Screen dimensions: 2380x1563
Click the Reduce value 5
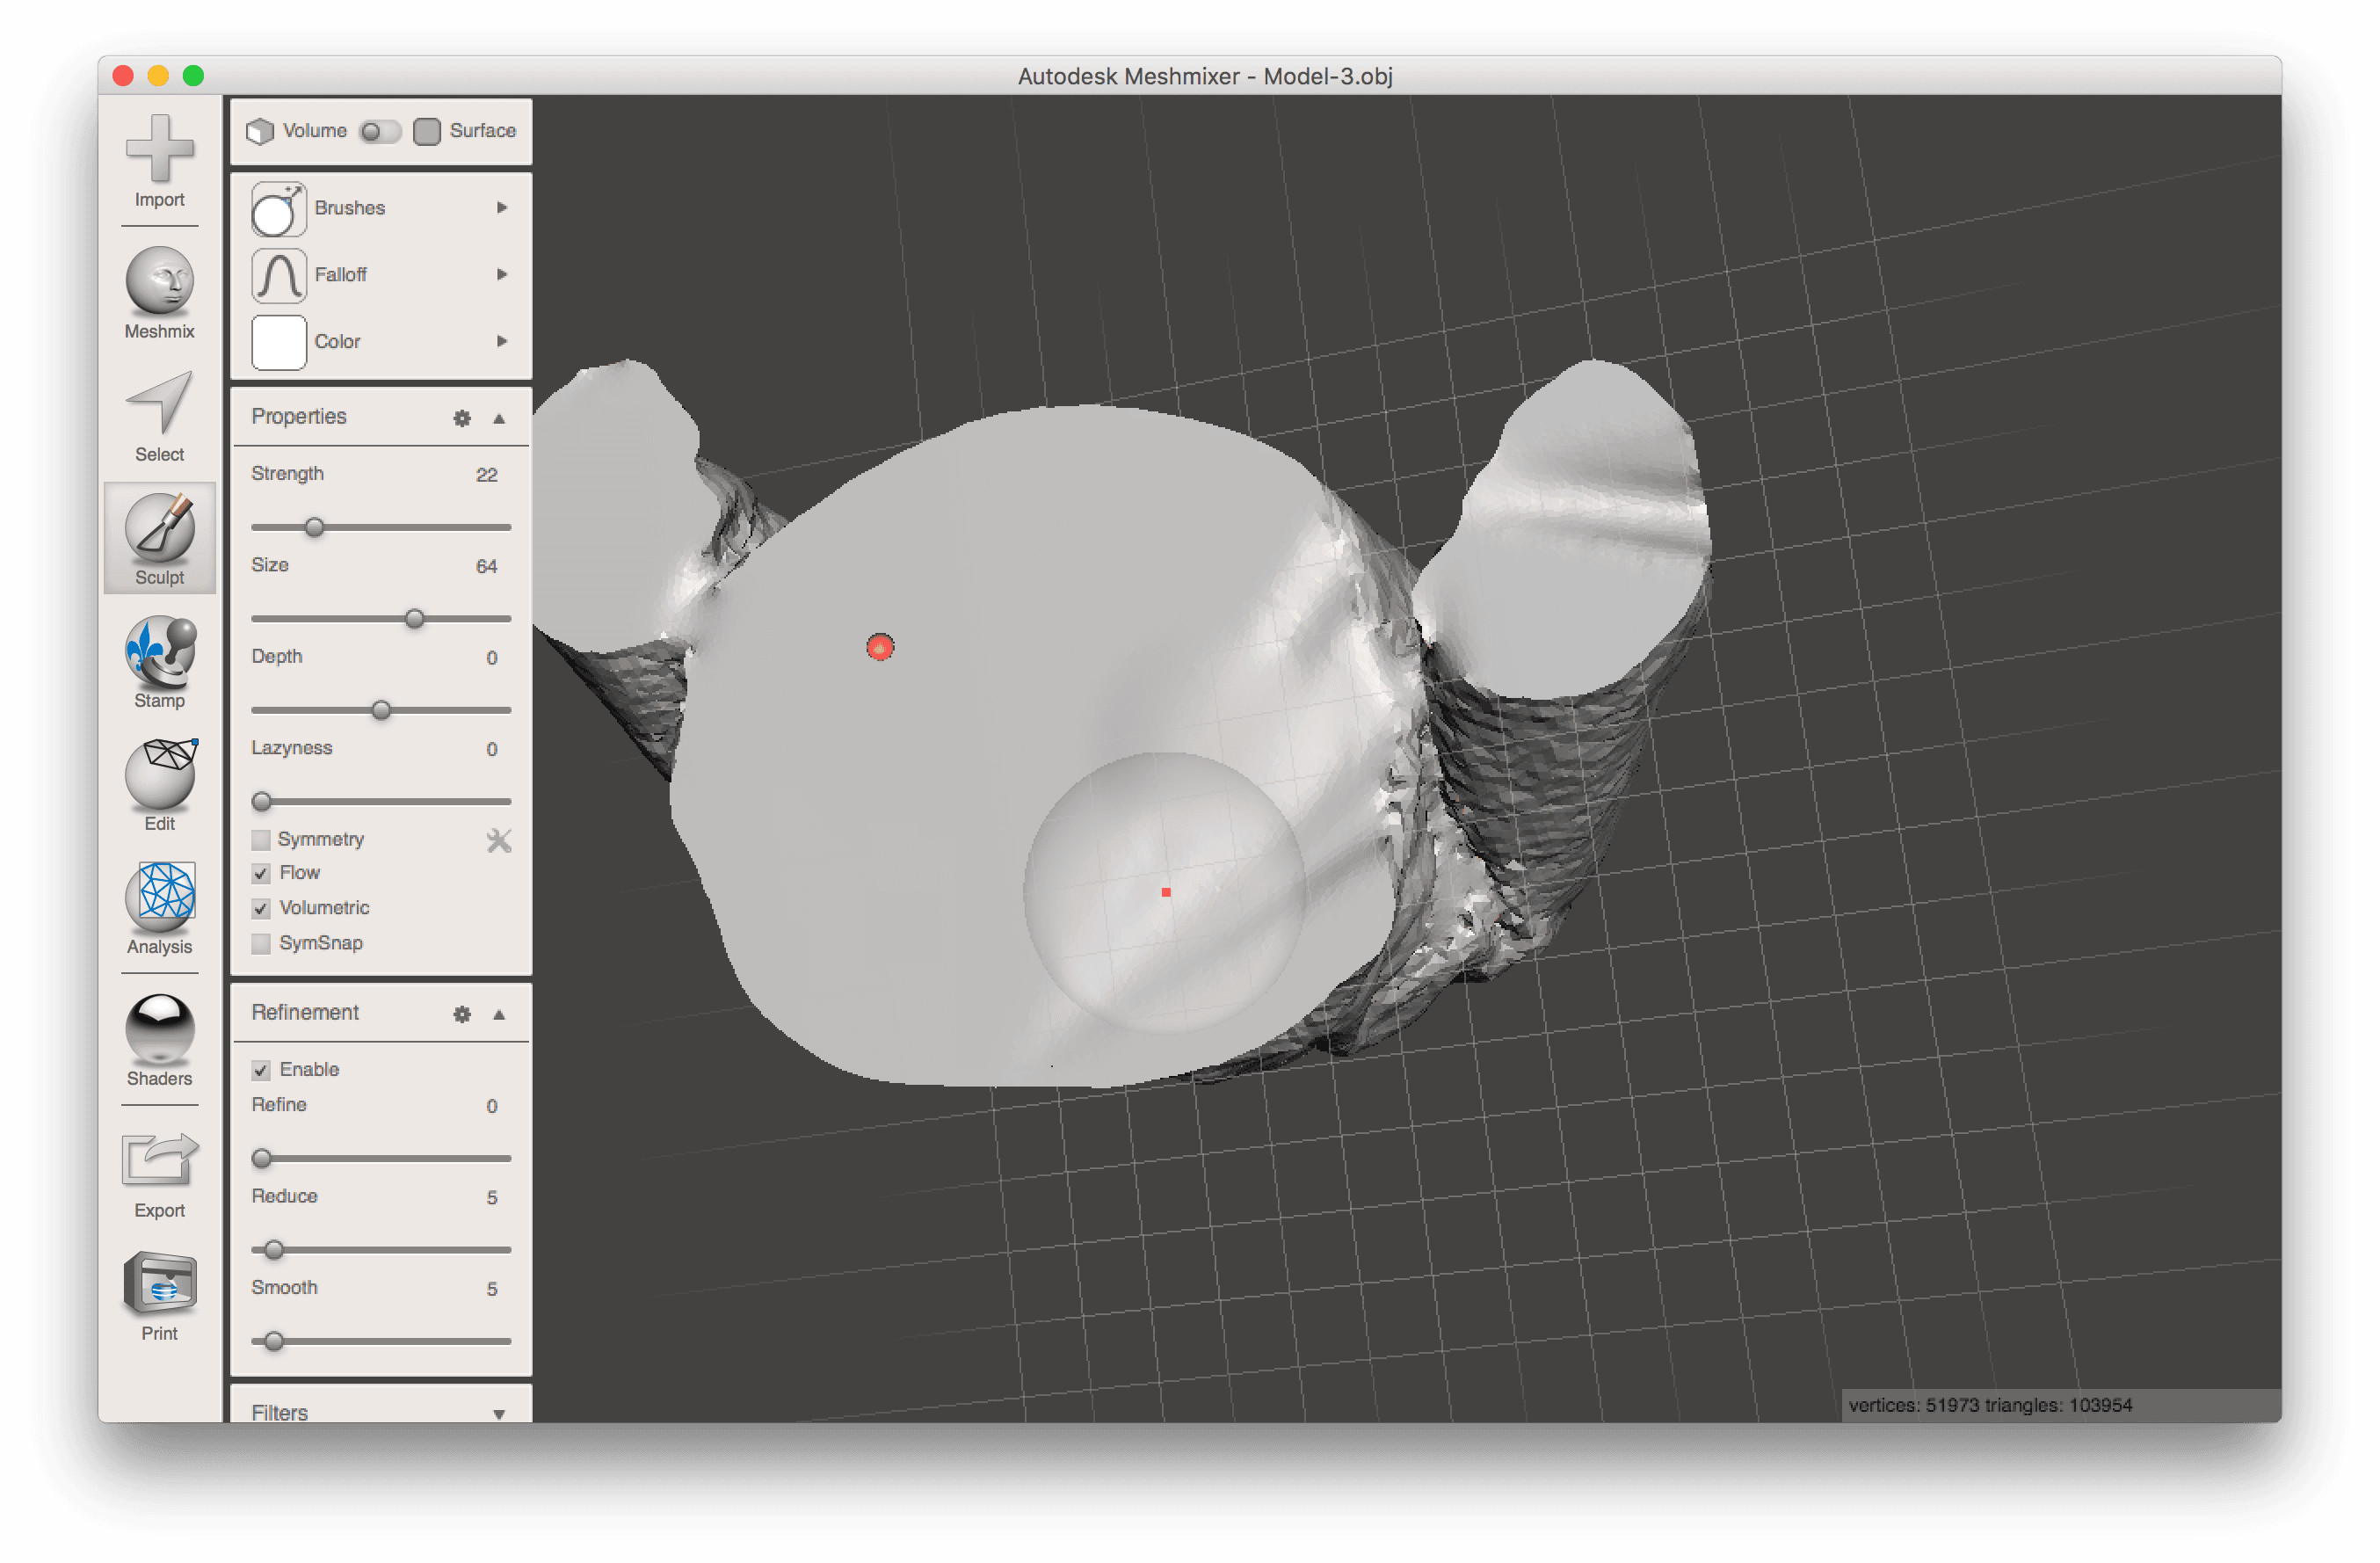[x=492, y=1198]
